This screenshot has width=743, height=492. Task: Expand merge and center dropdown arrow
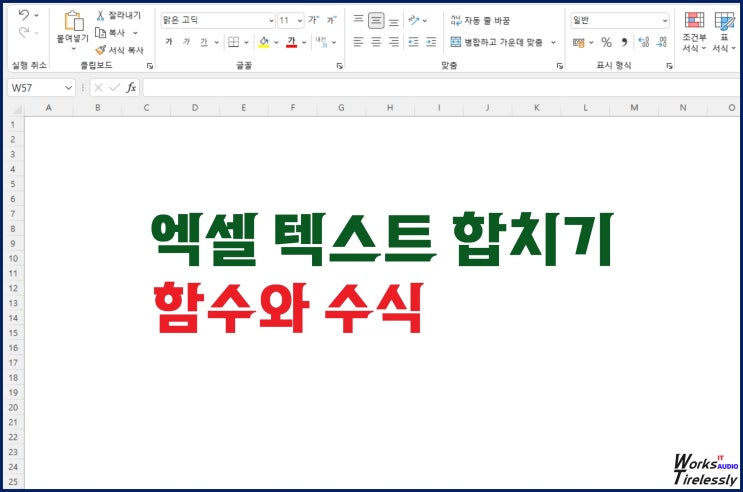[x=553, y=42]
